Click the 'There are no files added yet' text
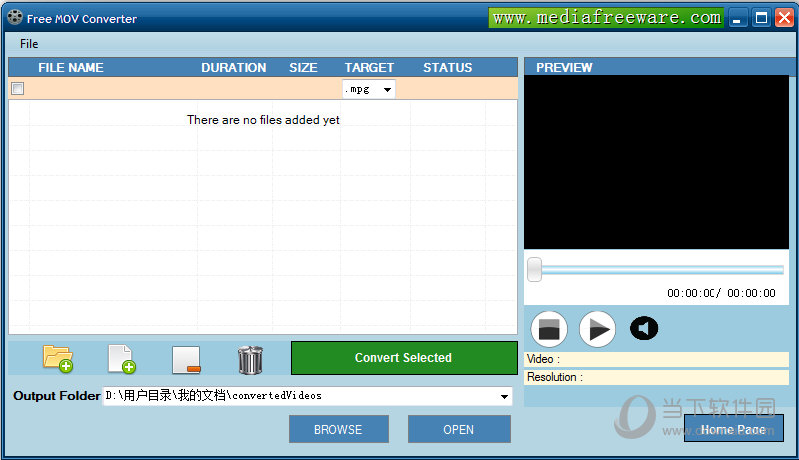The width and height of the screenshot is (799, 460). click(263, 120)
